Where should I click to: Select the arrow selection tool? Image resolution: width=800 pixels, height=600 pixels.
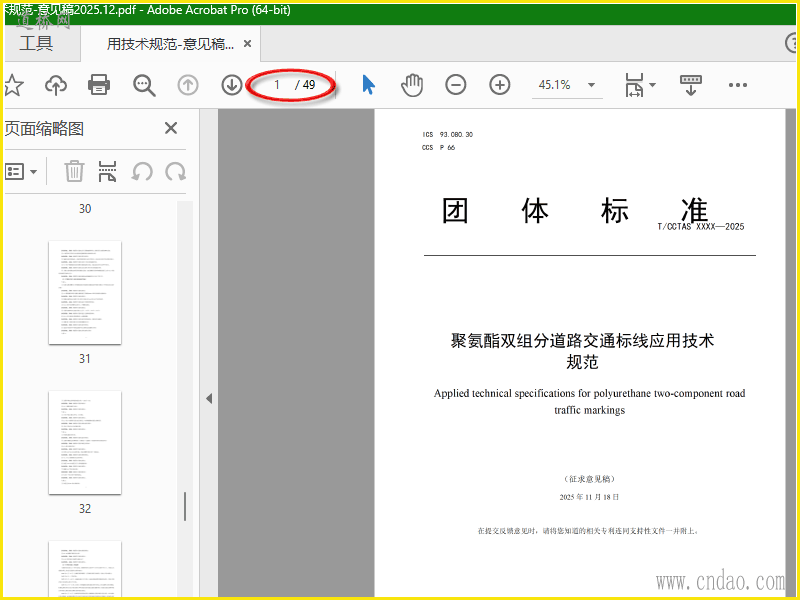pos(368,85)
